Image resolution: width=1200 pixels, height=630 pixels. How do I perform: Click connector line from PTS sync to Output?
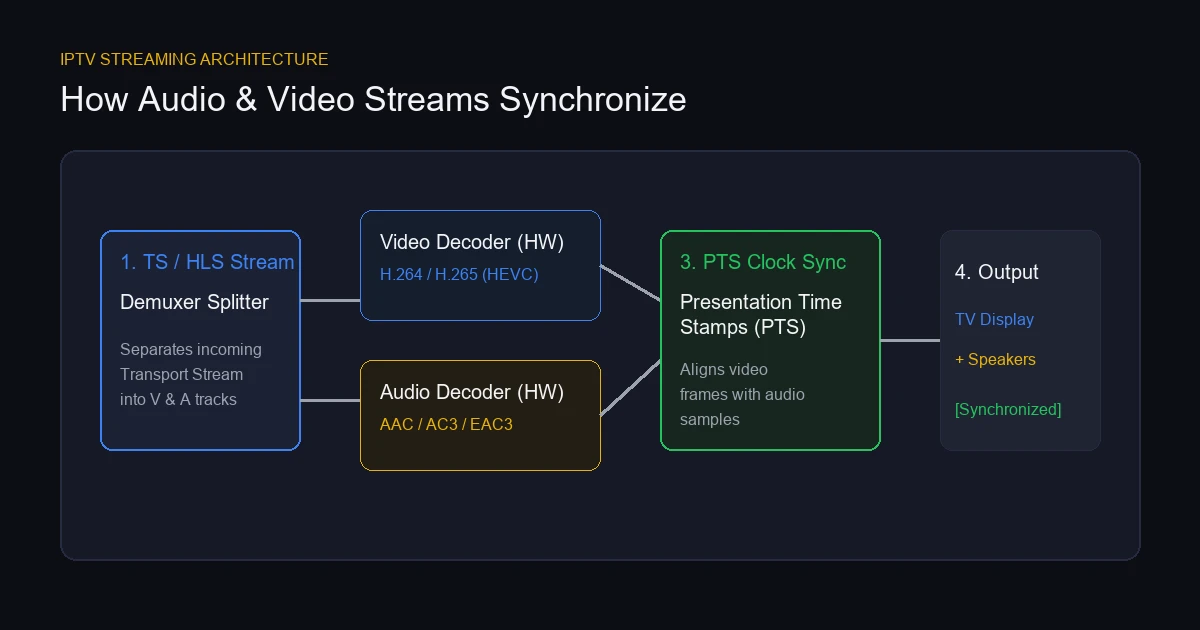[910, 340]
